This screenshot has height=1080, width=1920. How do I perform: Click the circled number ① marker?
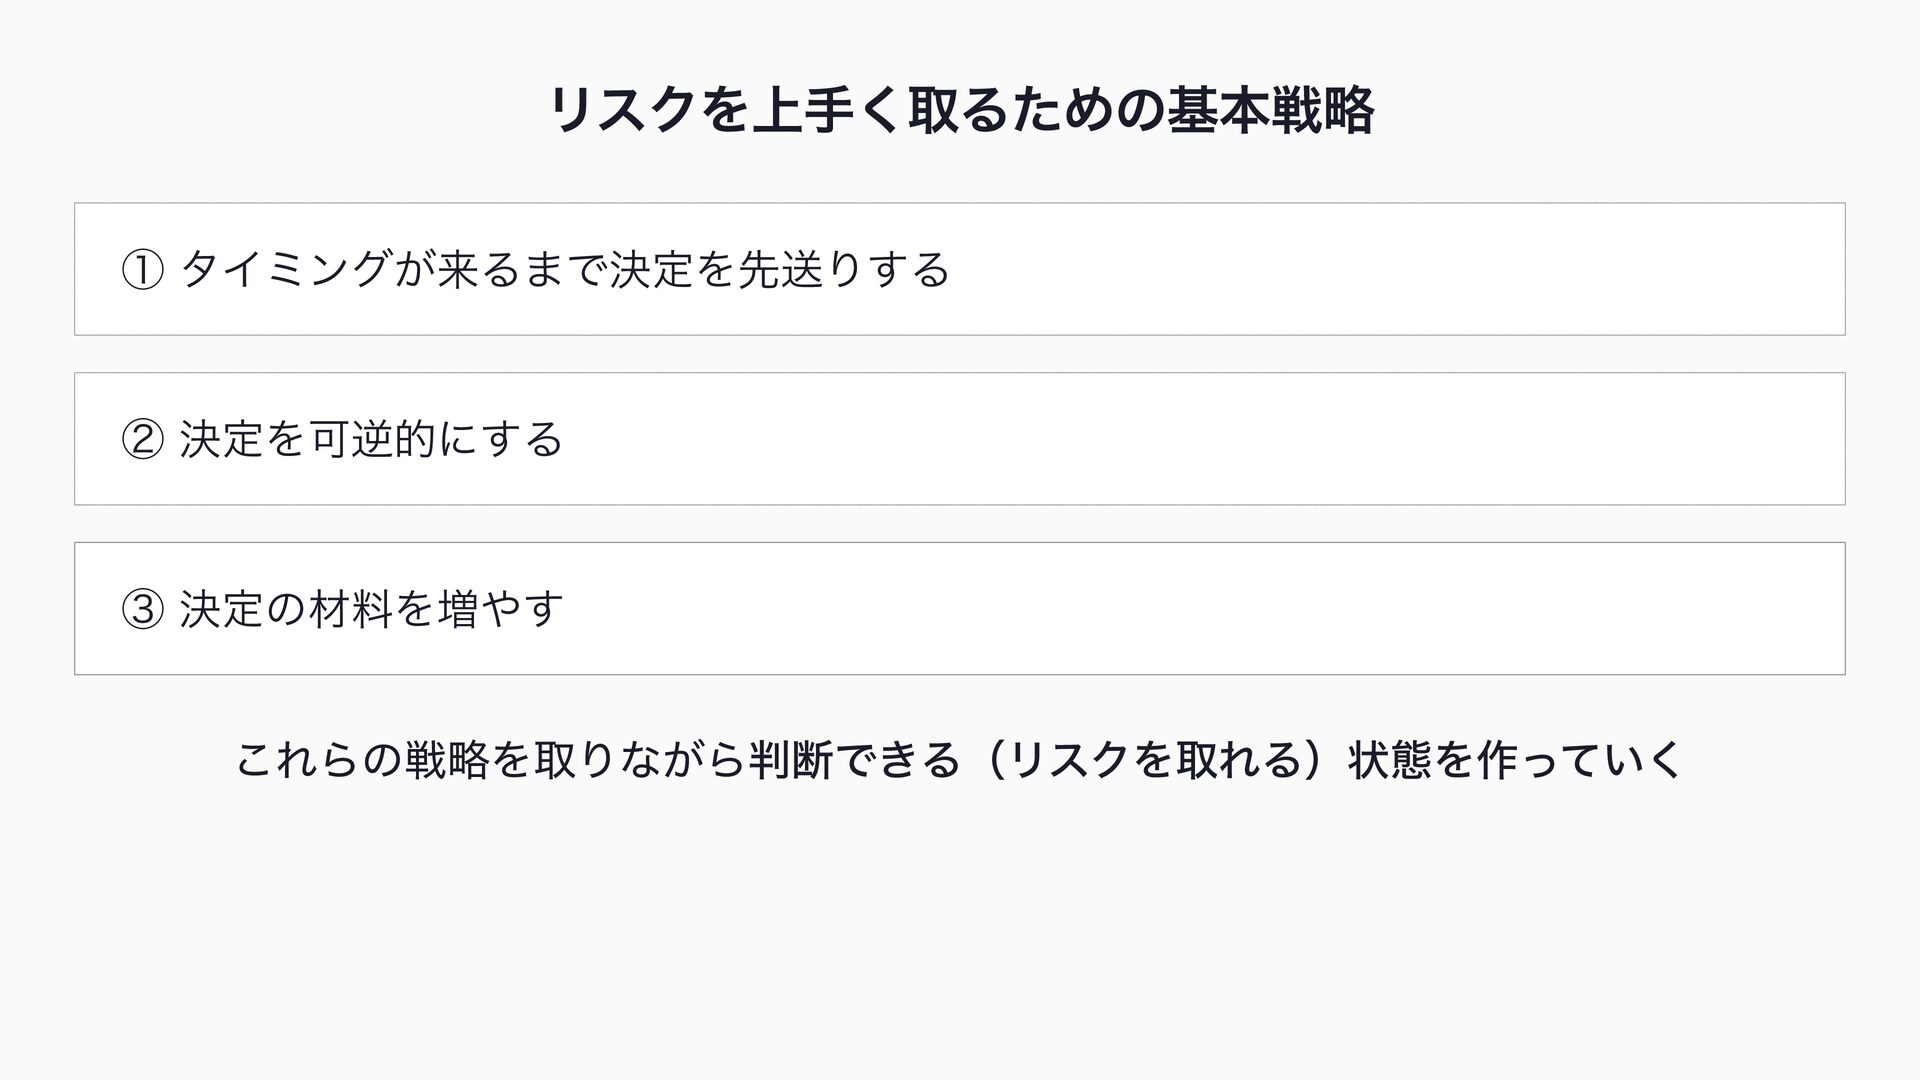point(141,270)
